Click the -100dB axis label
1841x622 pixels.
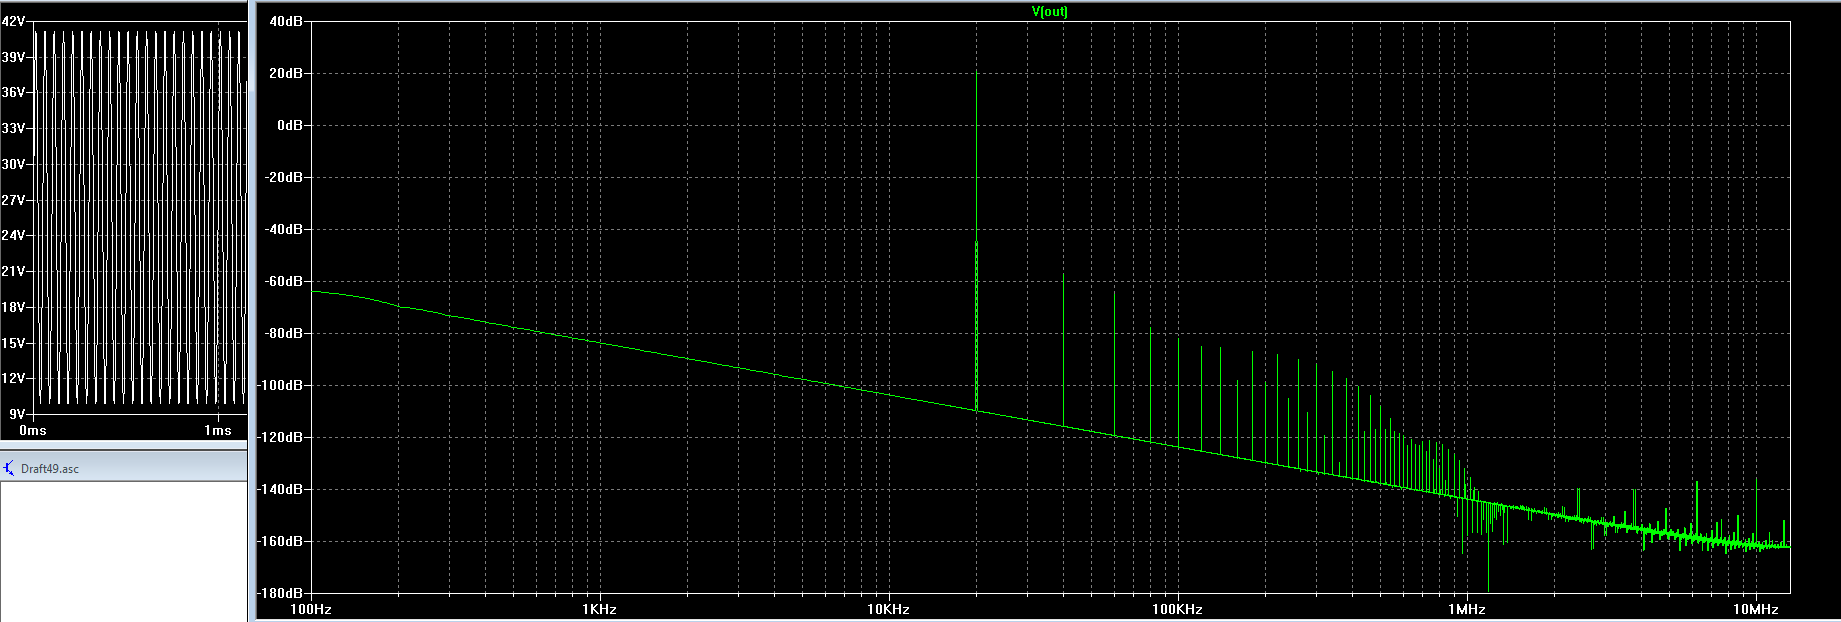click(281, 386)
